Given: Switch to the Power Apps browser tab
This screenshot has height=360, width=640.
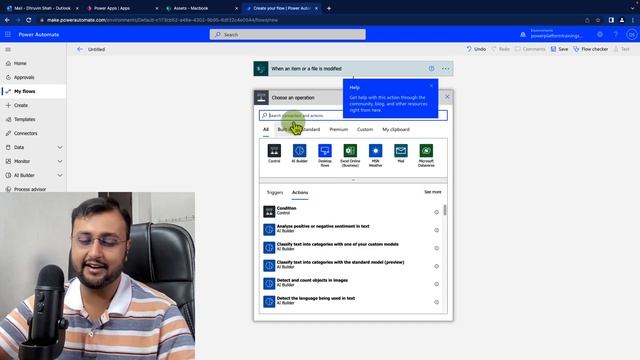Looking at the screenshot, I should 122,8.
